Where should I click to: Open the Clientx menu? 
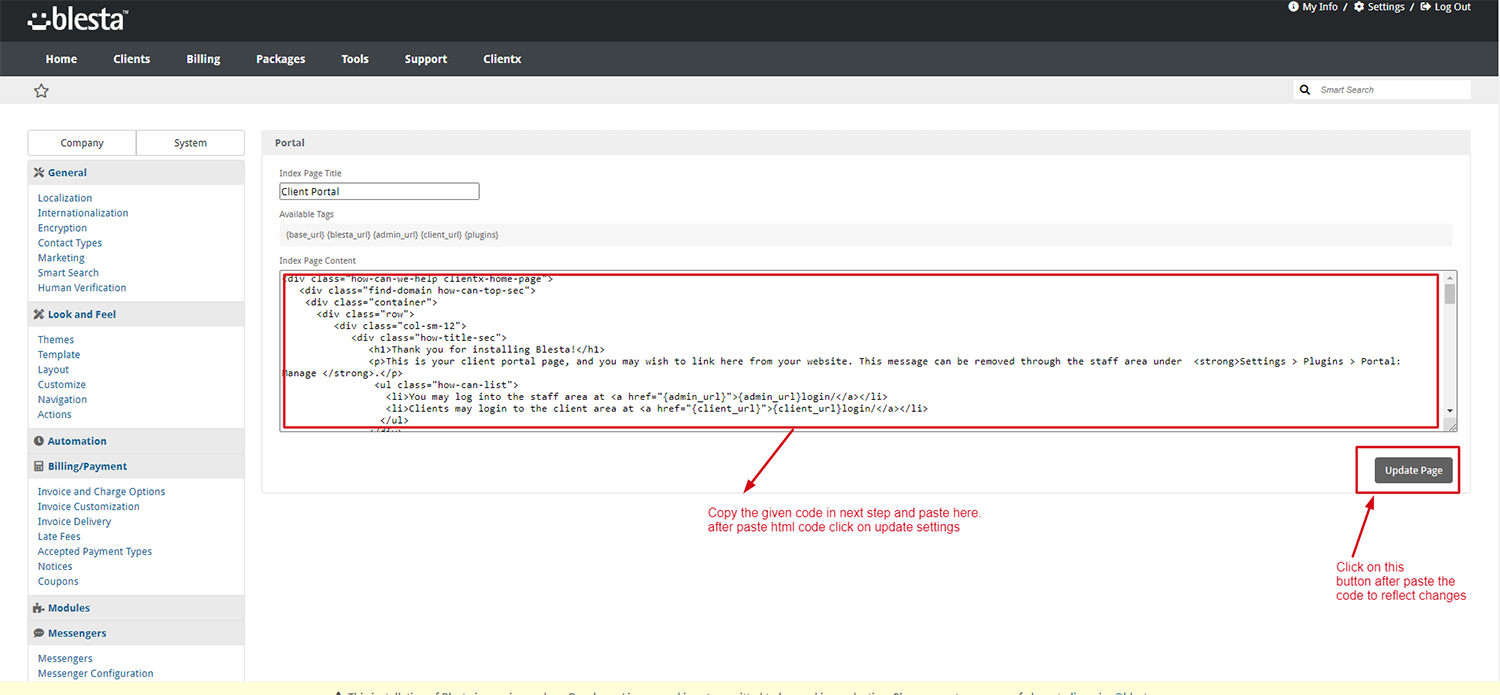502,59
